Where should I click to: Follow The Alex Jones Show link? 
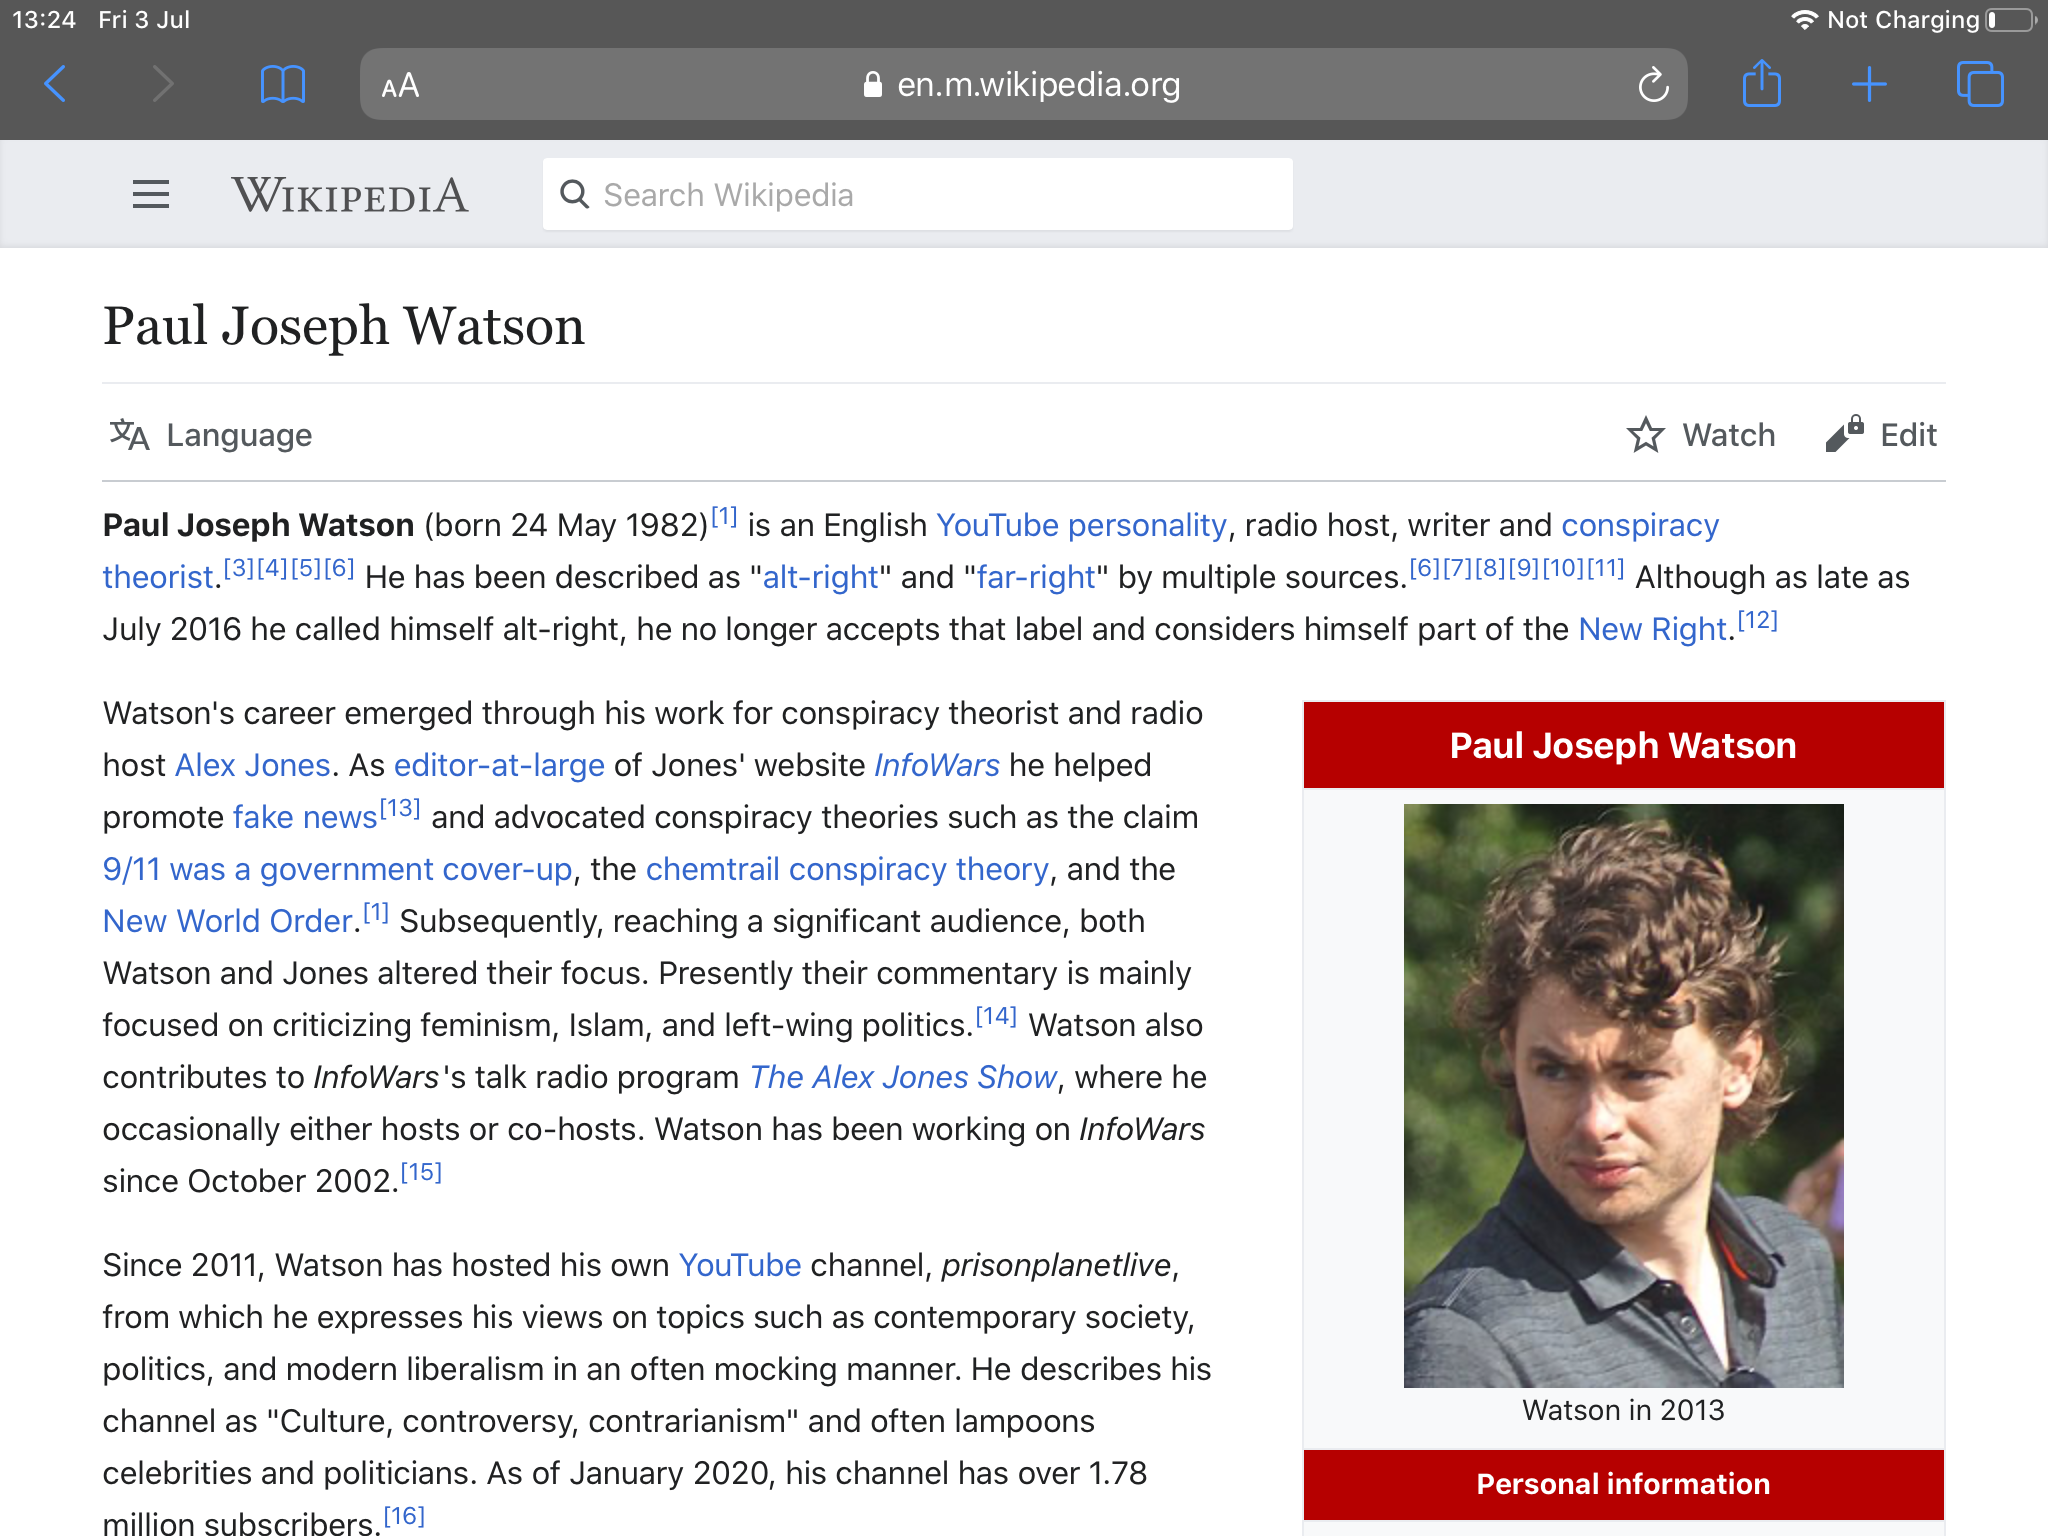pos(903,1077)
